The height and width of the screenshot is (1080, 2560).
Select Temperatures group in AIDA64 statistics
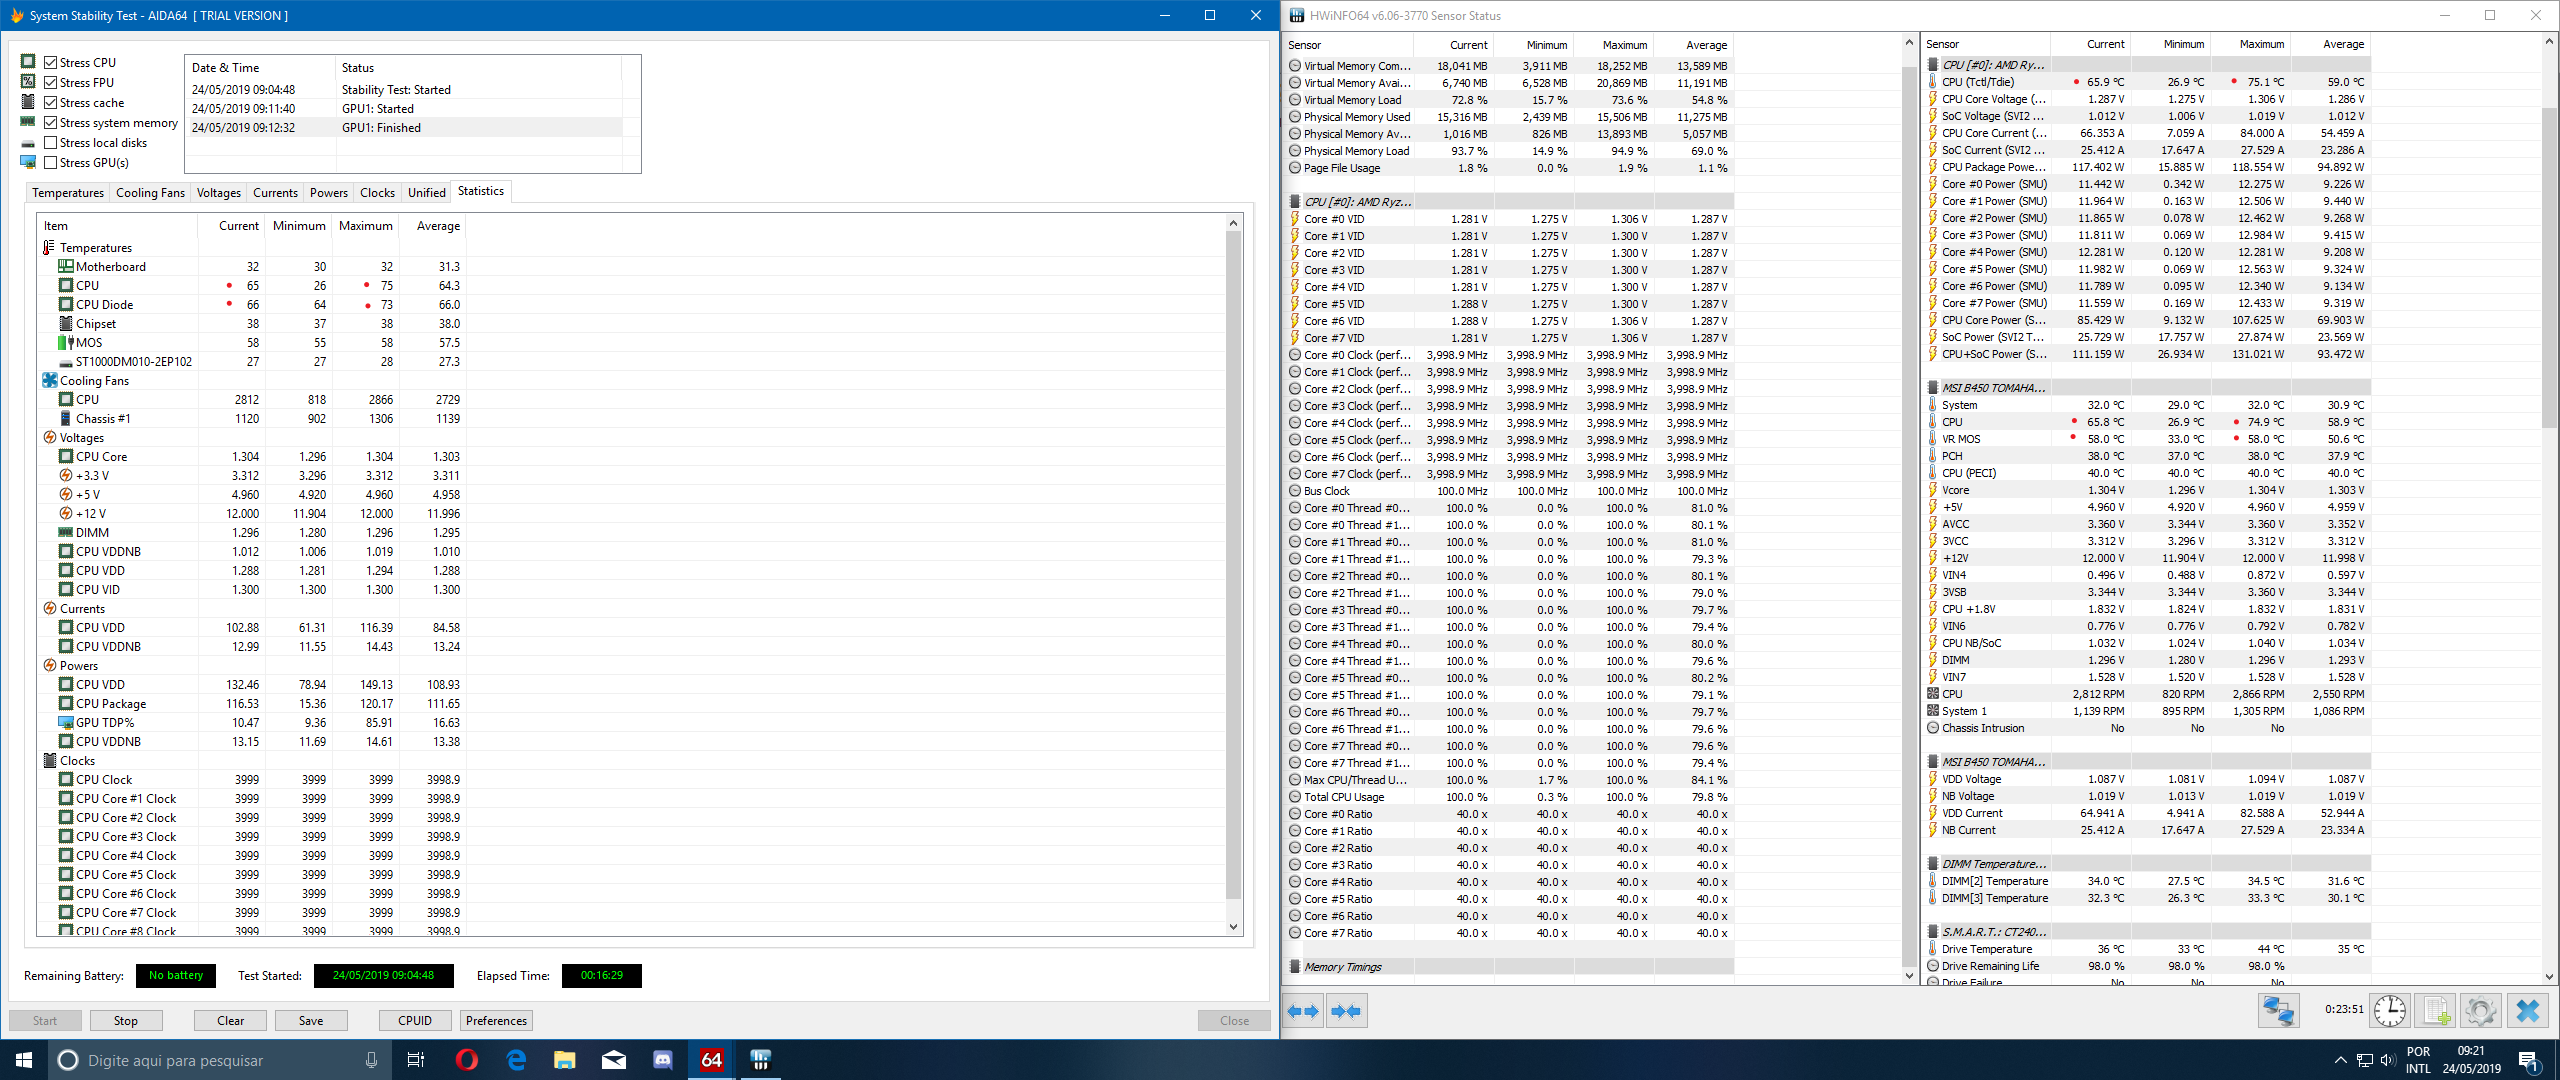tap(95, 248)
